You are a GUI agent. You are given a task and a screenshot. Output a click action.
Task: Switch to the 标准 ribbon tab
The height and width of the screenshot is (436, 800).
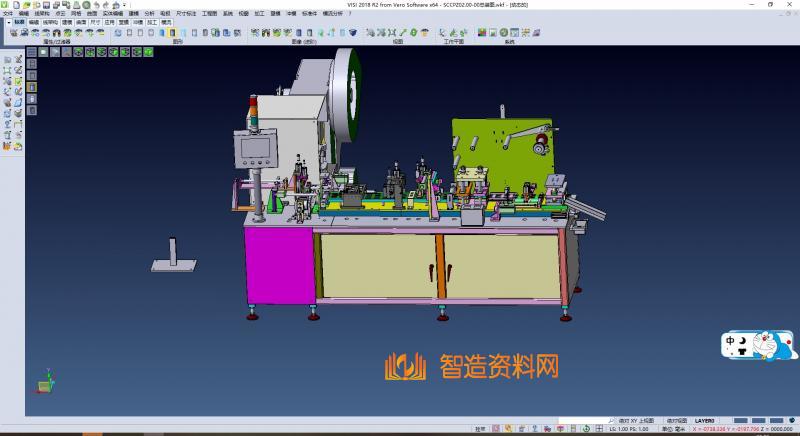[x=18, y=21]
